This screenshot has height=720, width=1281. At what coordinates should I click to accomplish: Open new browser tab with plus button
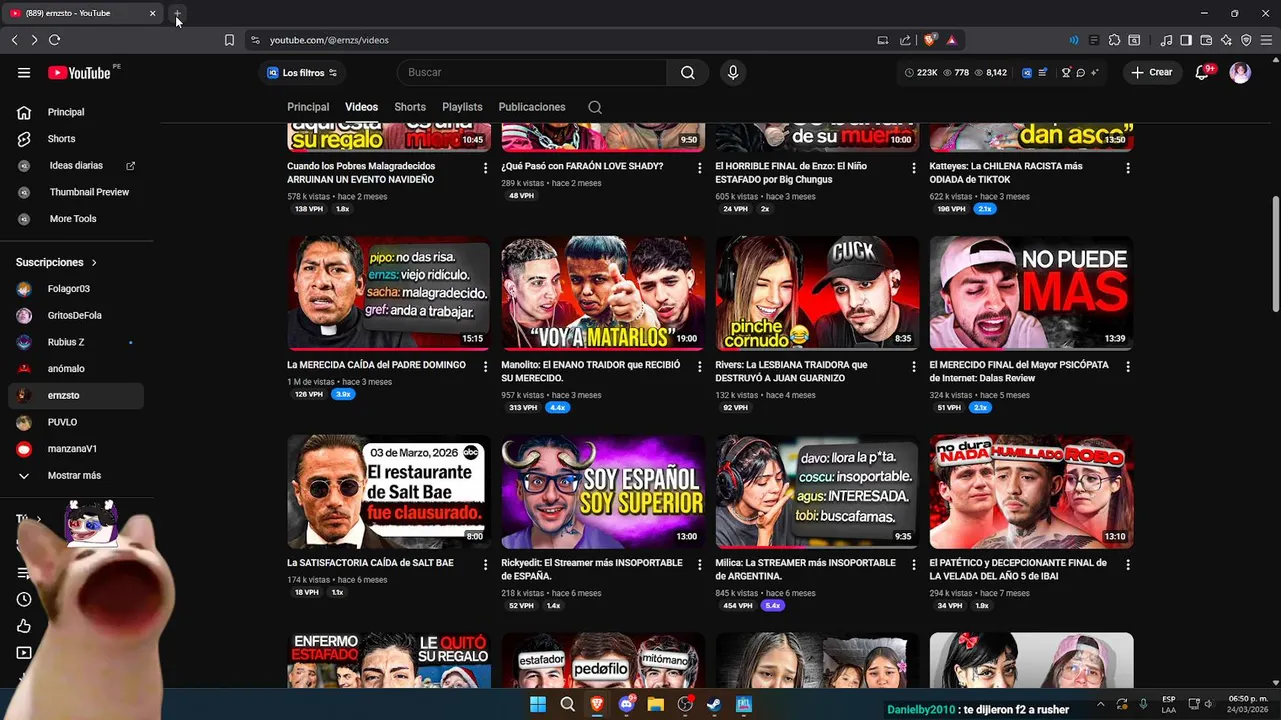point(177,14)
